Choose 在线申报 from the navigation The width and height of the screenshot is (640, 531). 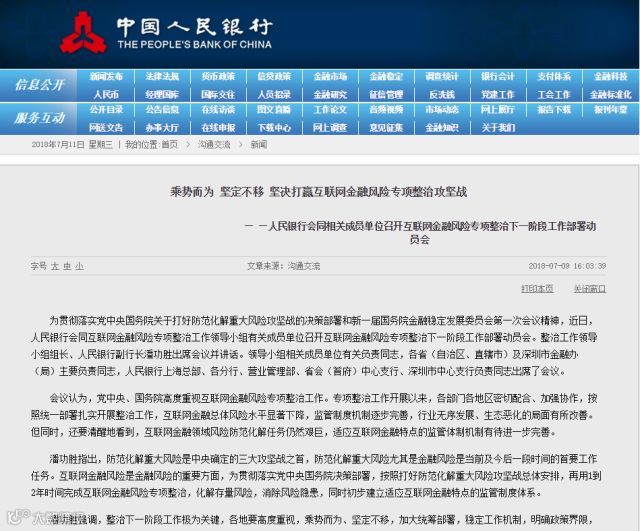(218, 128)
